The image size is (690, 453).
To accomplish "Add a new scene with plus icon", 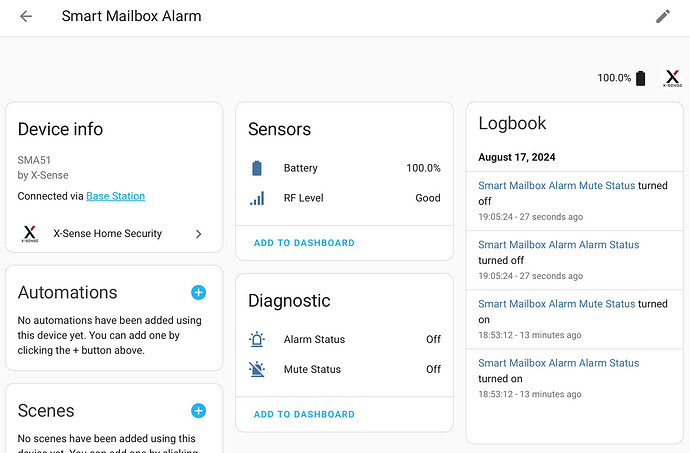I will pos(198,410).
